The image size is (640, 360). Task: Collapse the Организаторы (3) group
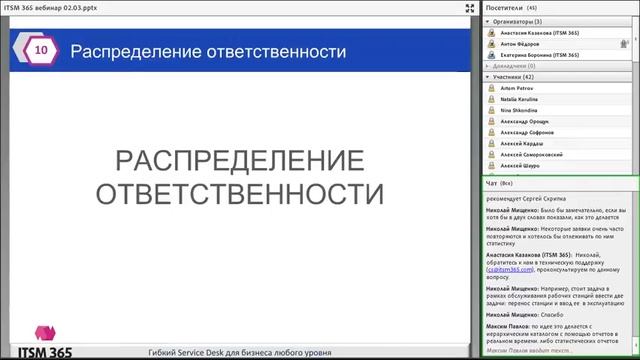pos(487,22)
